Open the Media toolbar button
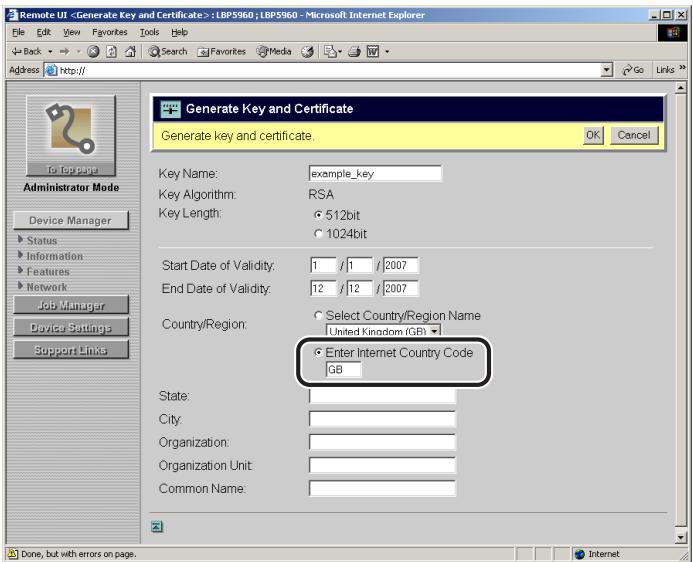 [x=274, y=52]
